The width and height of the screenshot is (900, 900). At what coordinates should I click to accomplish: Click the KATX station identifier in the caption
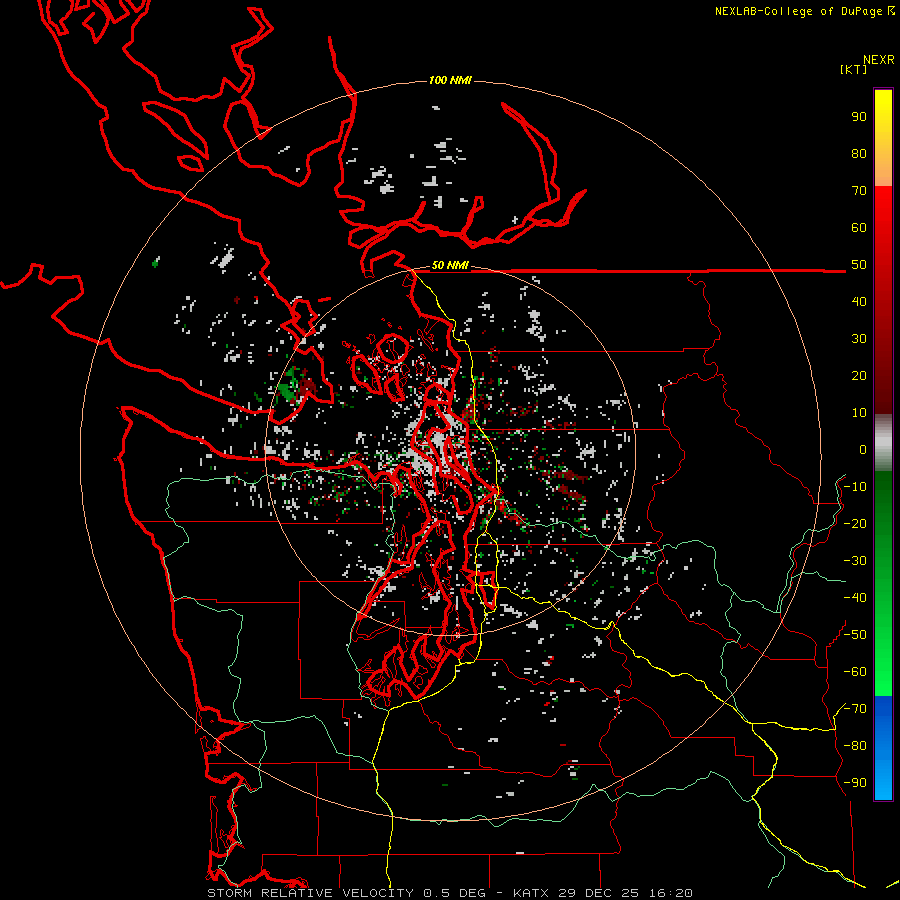531,893
